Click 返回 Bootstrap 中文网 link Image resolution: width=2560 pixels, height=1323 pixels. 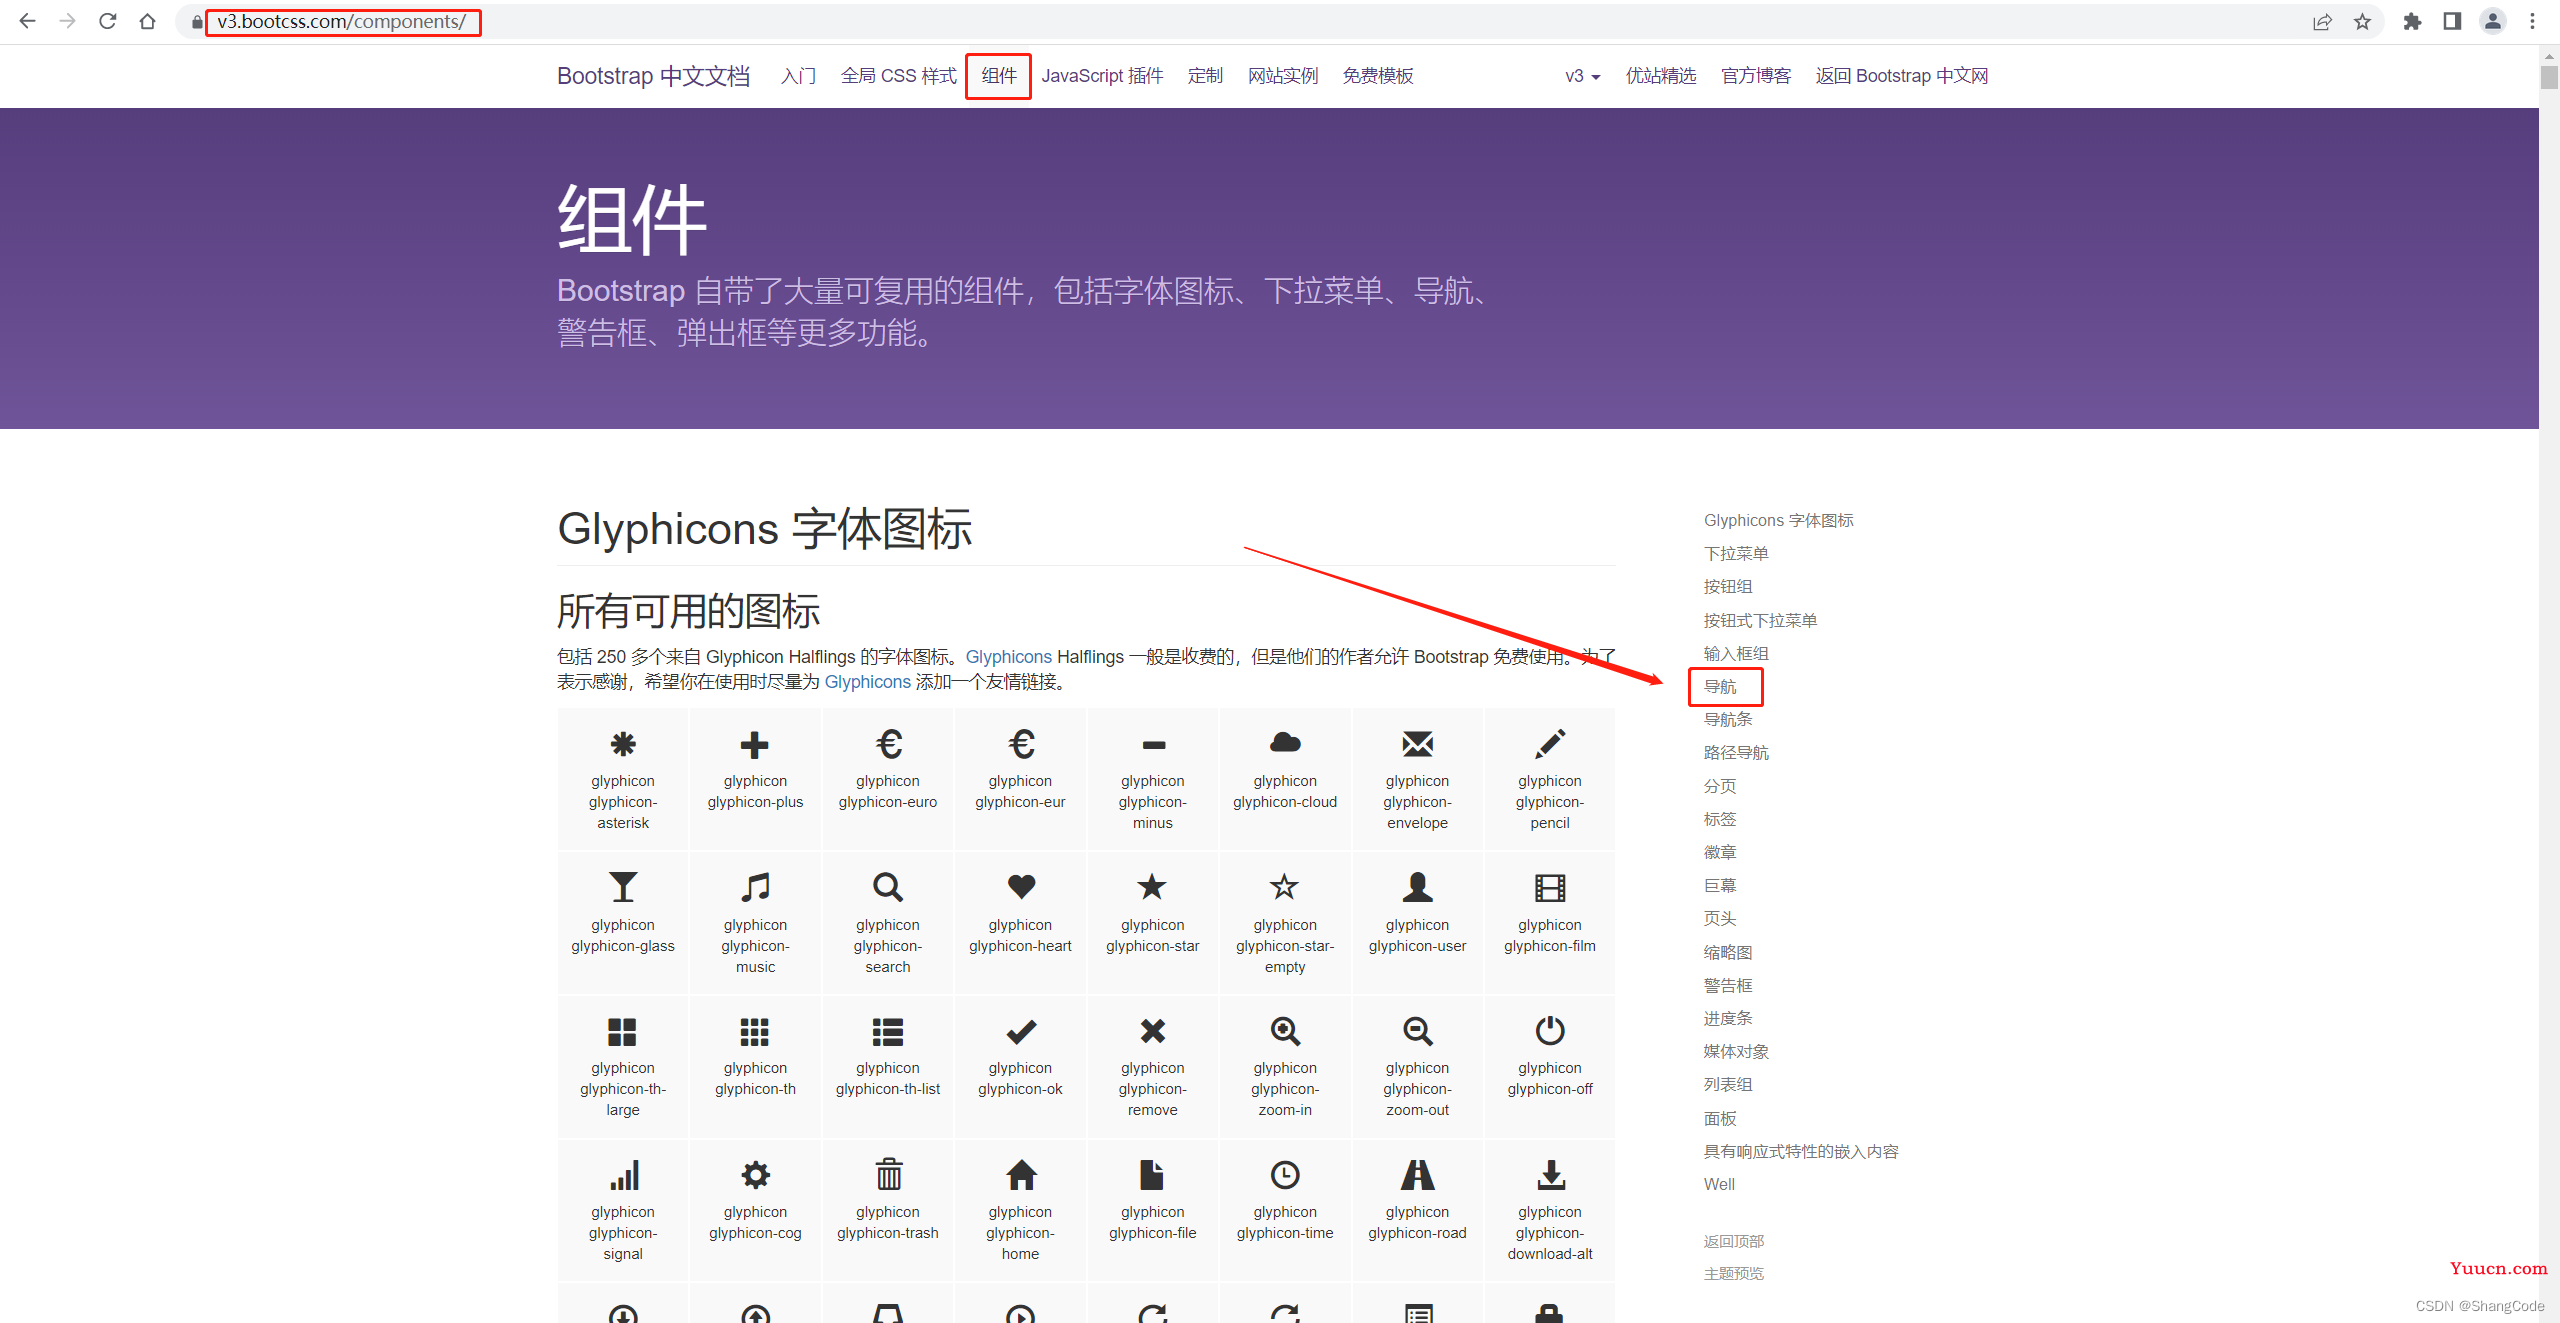coord(1902,76)
